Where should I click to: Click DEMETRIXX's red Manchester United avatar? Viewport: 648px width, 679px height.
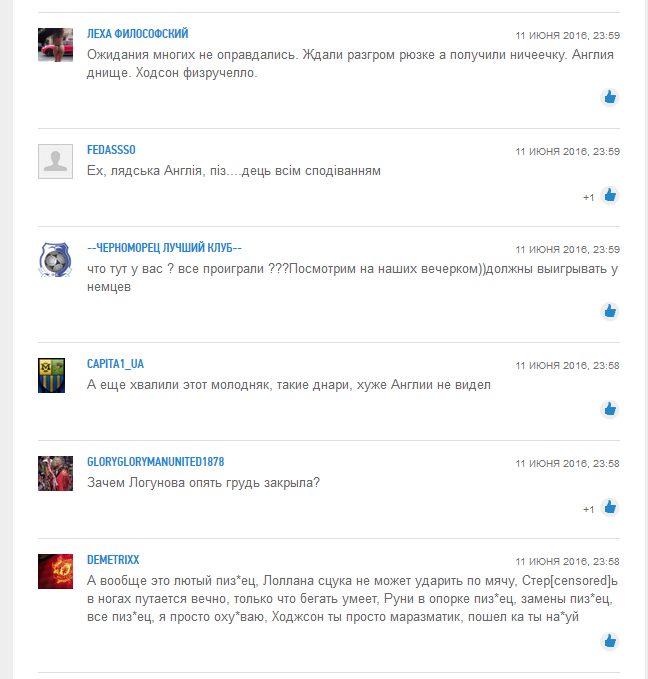pos(55,572)
